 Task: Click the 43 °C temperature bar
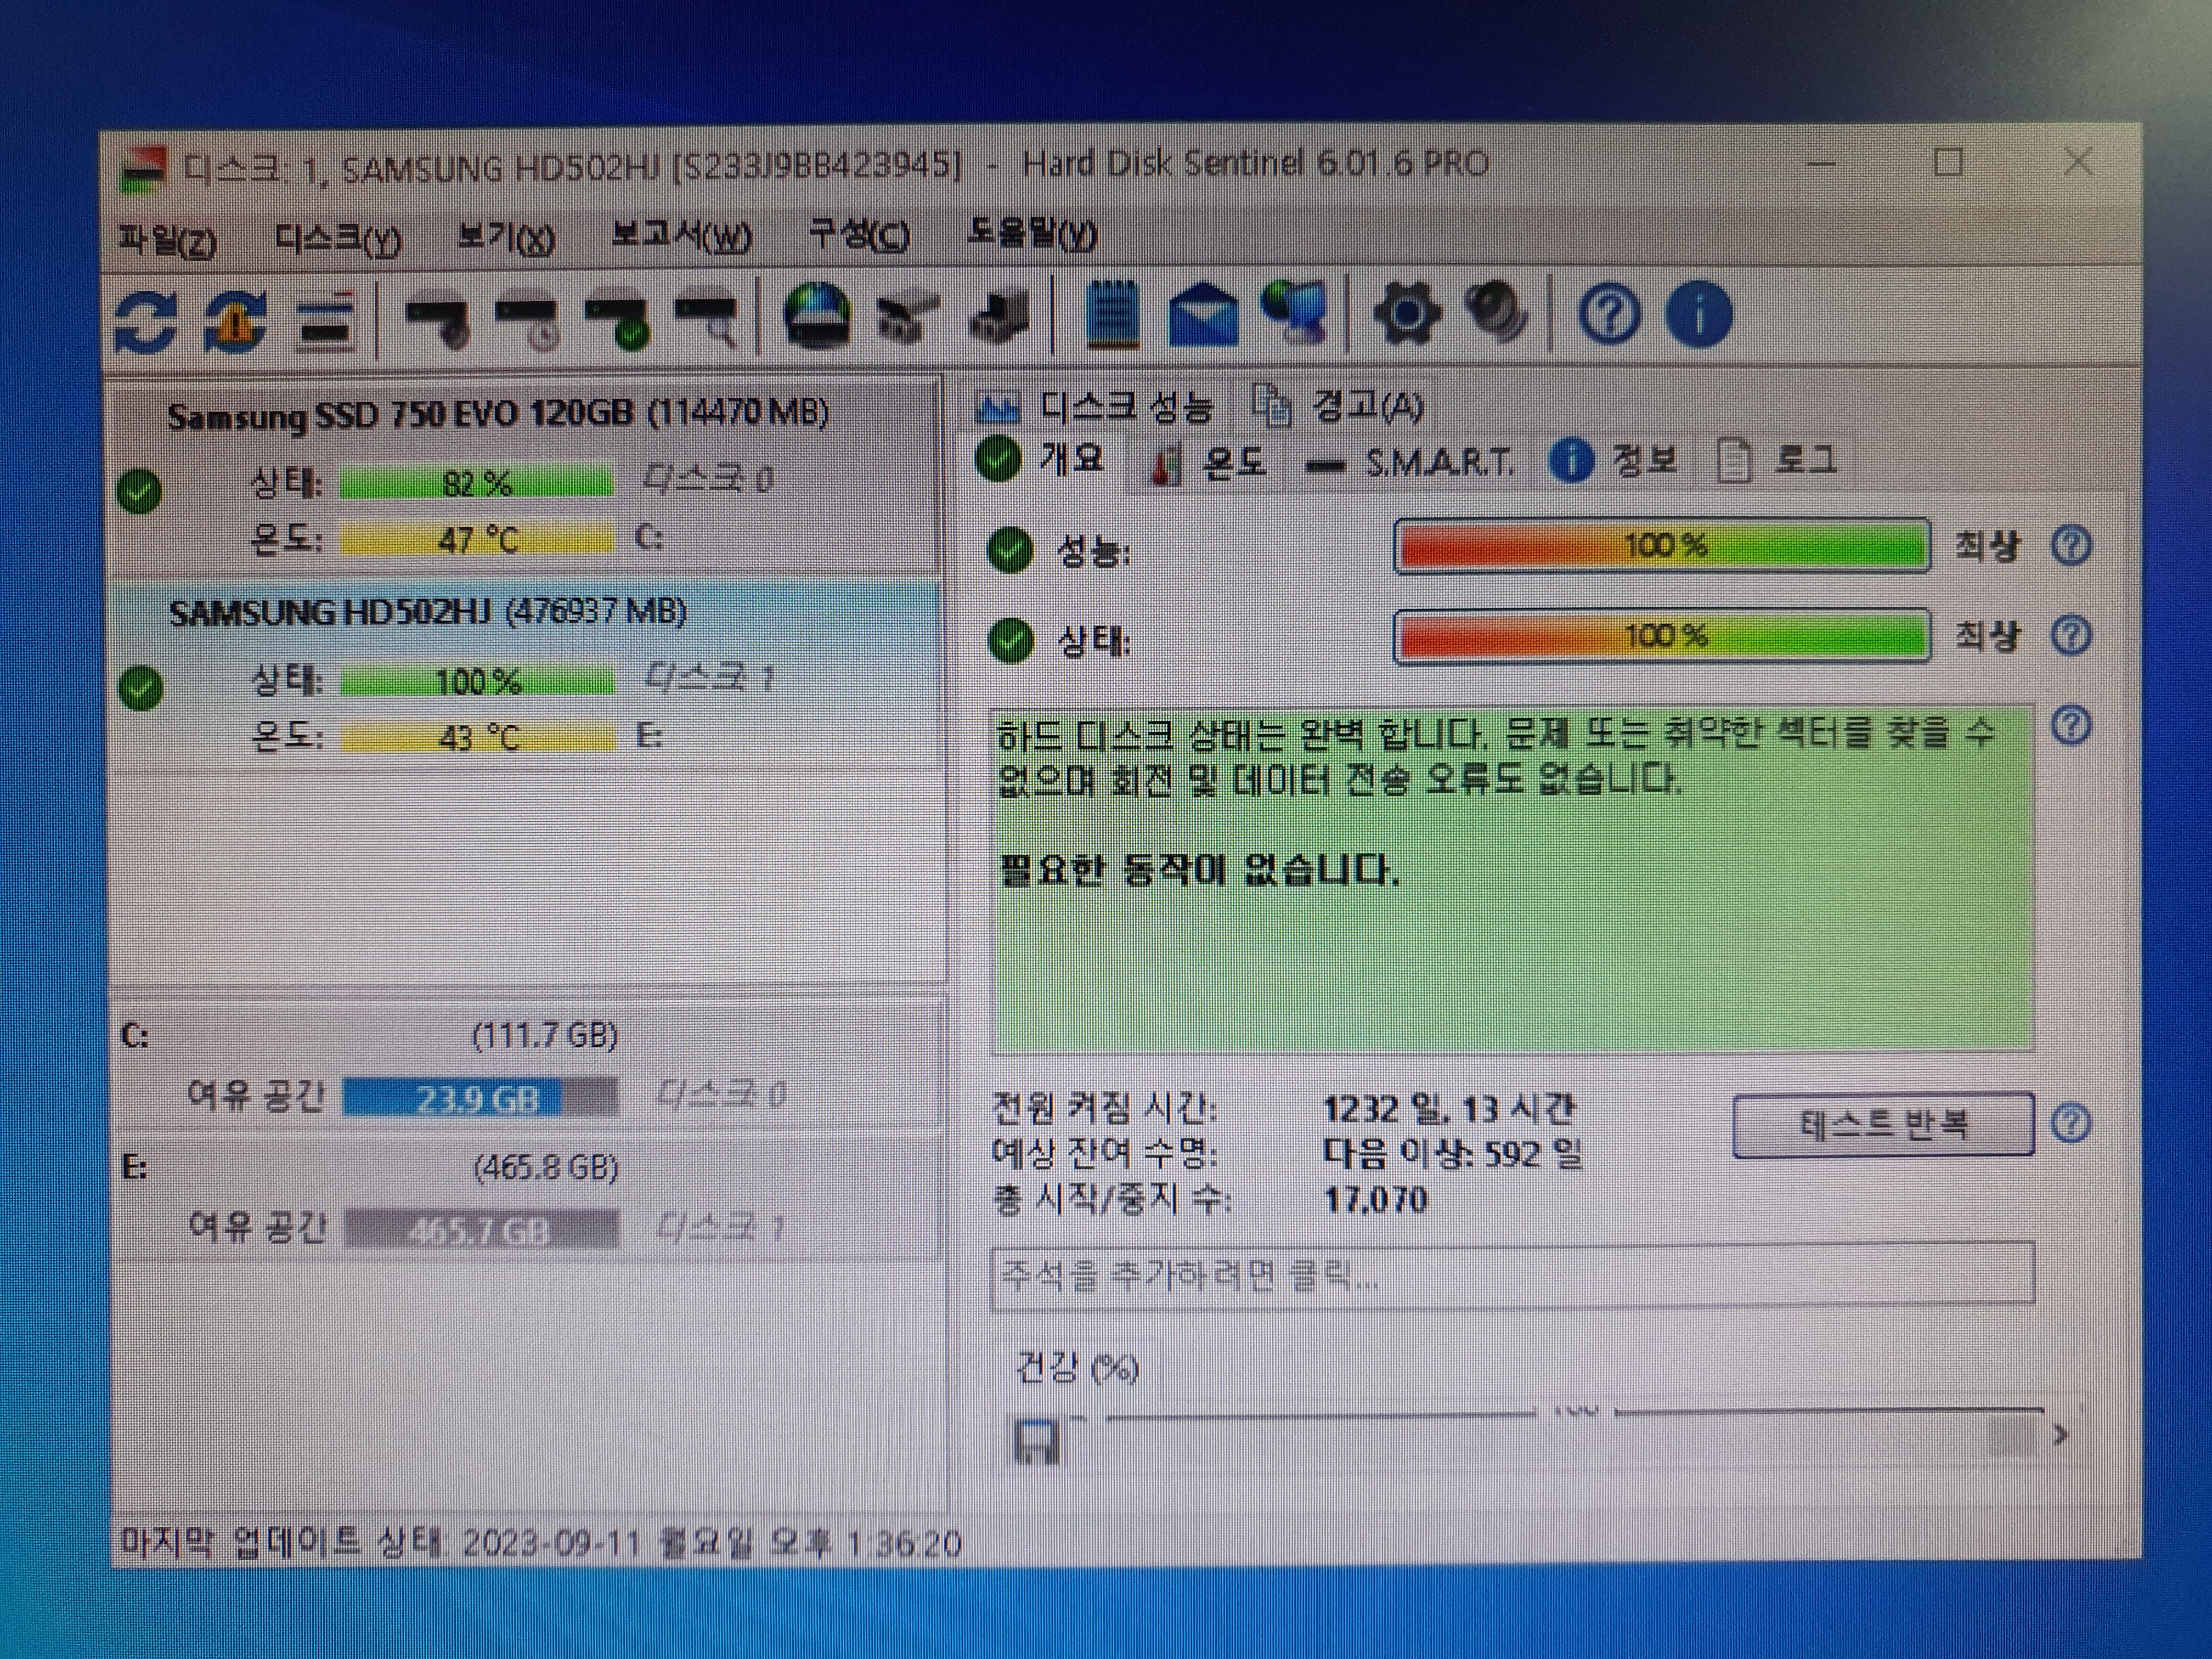click(477, 738)
